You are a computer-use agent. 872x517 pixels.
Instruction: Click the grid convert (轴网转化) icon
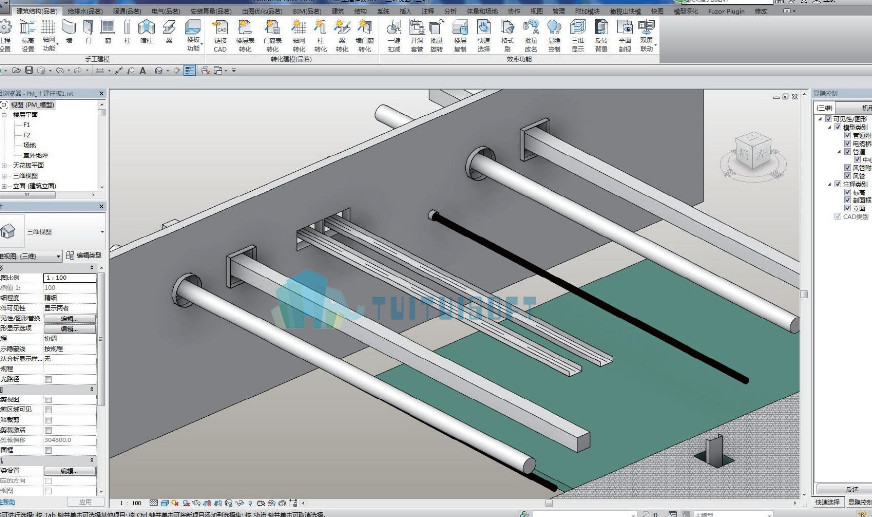tap(299, 35)
